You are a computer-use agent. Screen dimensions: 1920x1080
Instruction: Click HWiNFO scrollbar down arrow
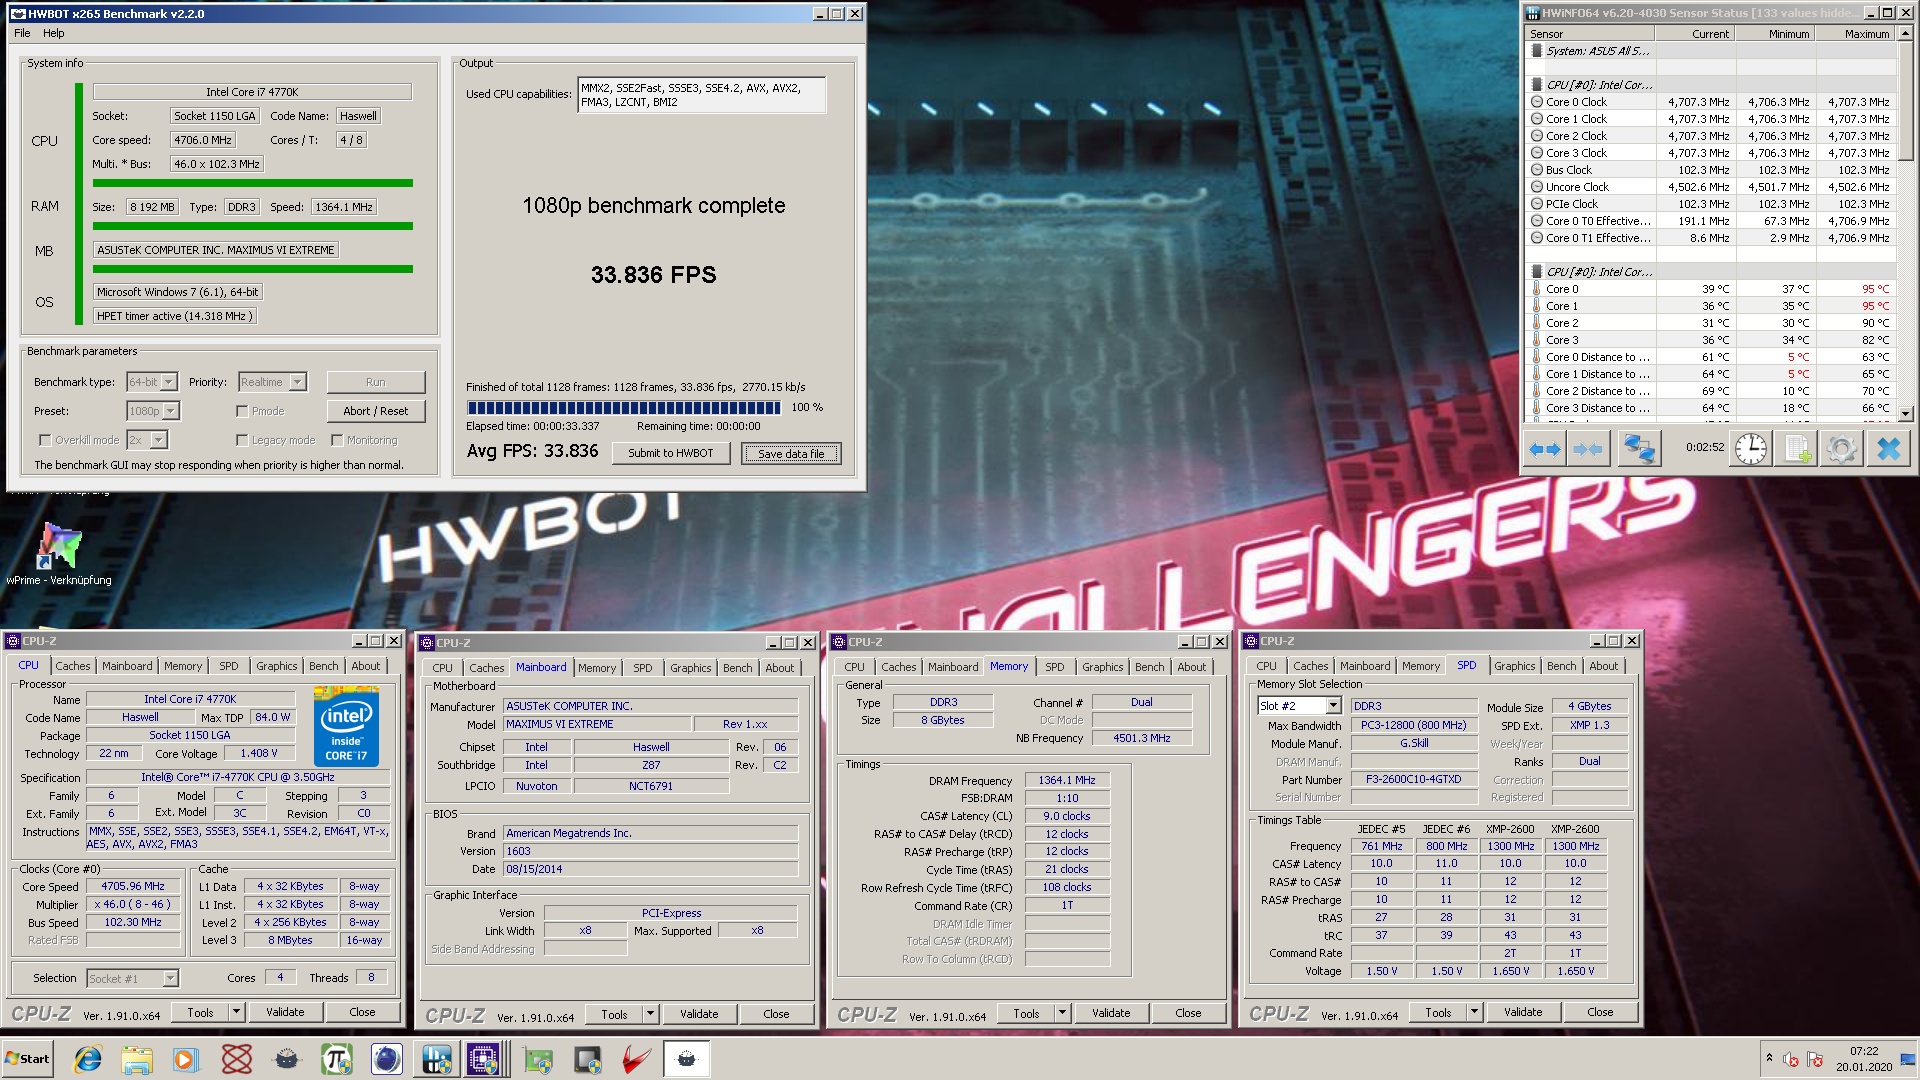tap(1905, 413)
